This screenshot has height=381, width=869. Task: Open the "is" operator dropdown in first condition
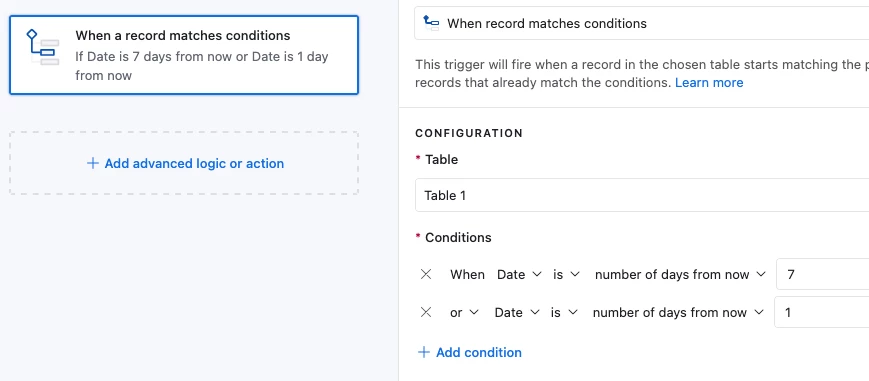tap(566, 274)
